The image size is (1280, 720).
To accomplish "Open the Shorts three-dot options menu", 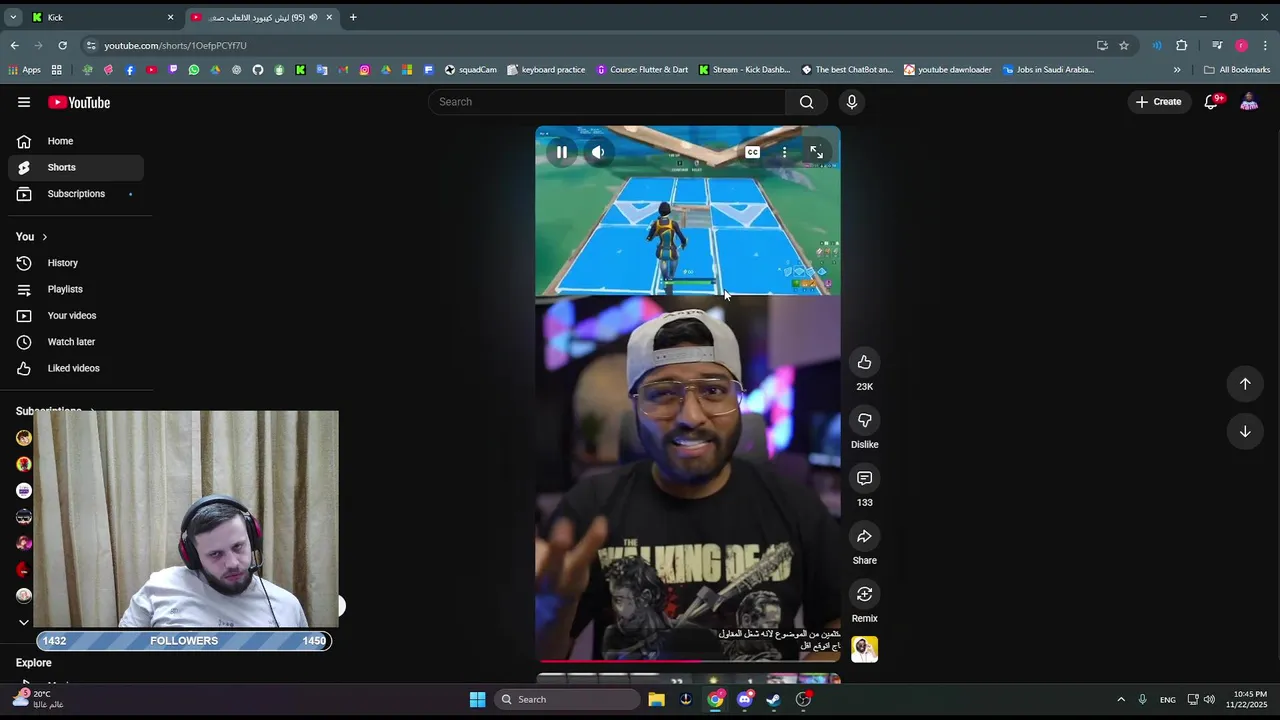I will coord(784,152).
